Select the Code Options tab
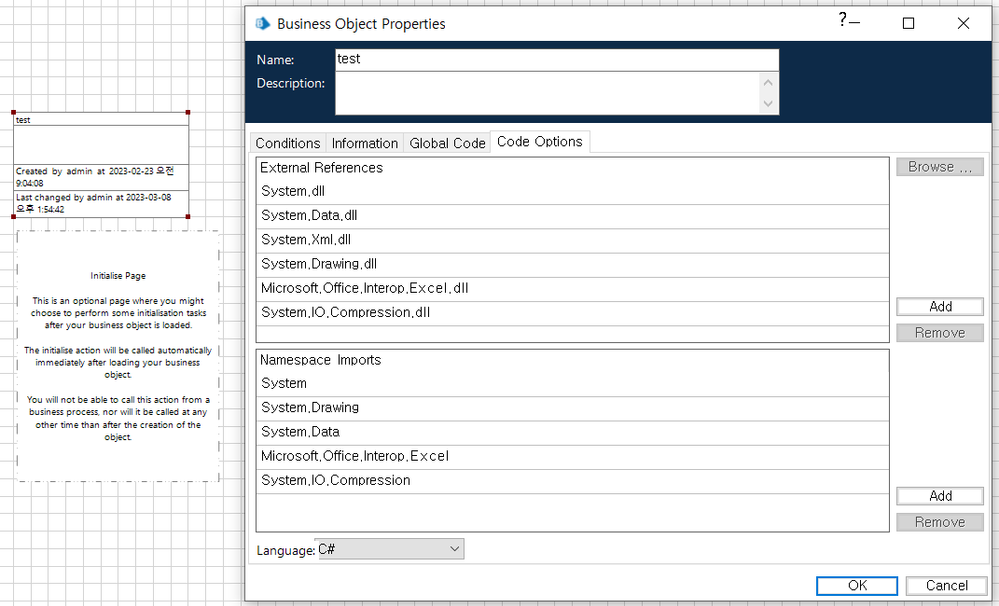Viewport: 999px width, 606px height. pos(540,141)
